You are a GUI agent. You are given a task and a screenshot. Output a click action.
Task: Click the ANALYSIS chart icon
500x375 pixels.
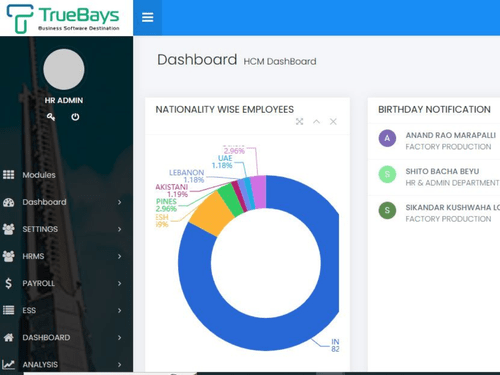click(8, 364)
